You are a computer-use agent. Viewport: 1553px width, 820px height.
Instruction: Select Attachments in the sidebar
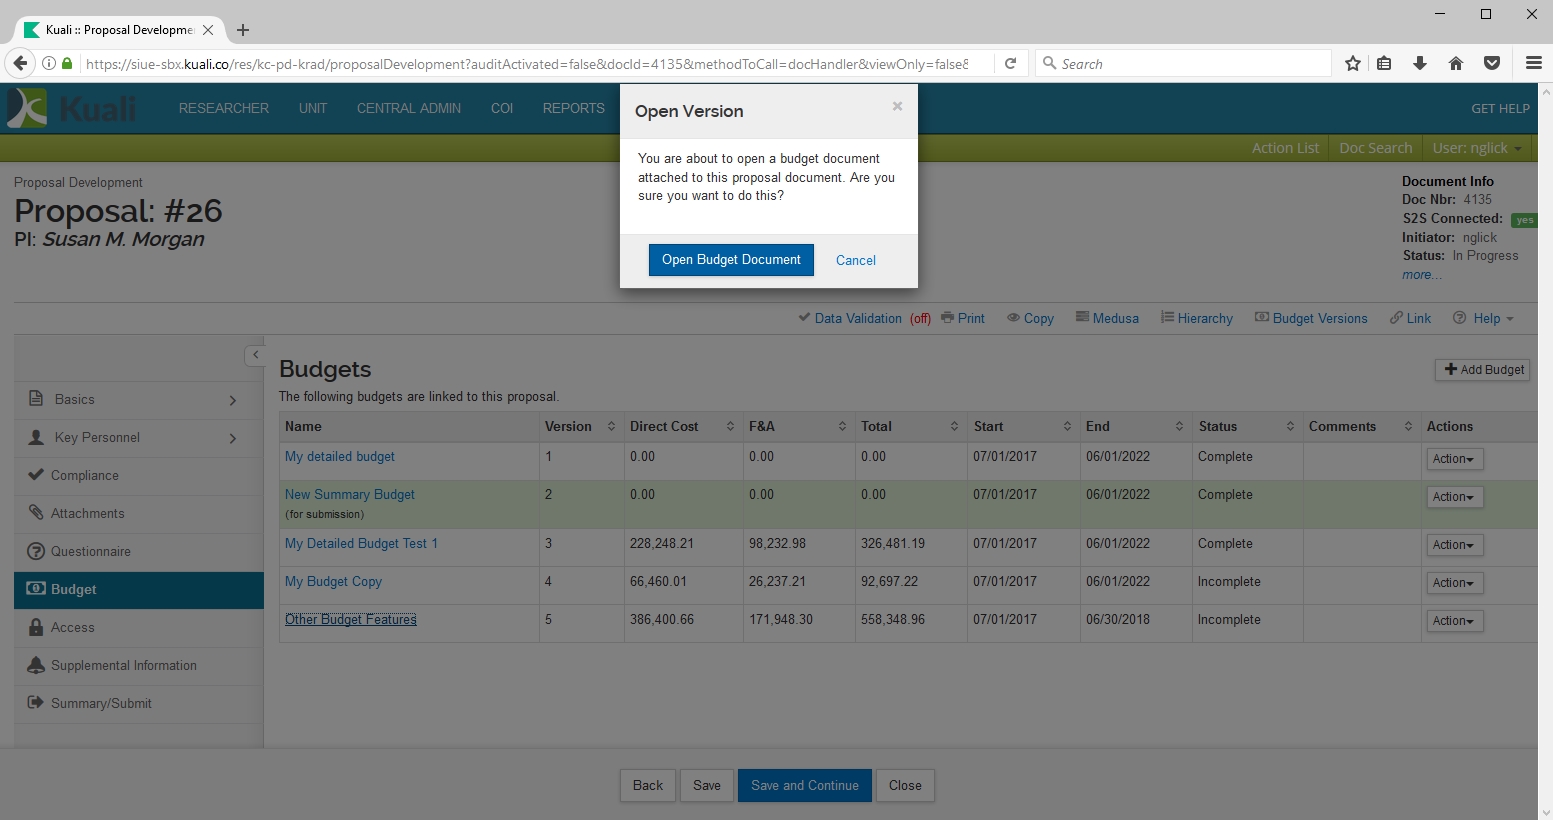88,514
